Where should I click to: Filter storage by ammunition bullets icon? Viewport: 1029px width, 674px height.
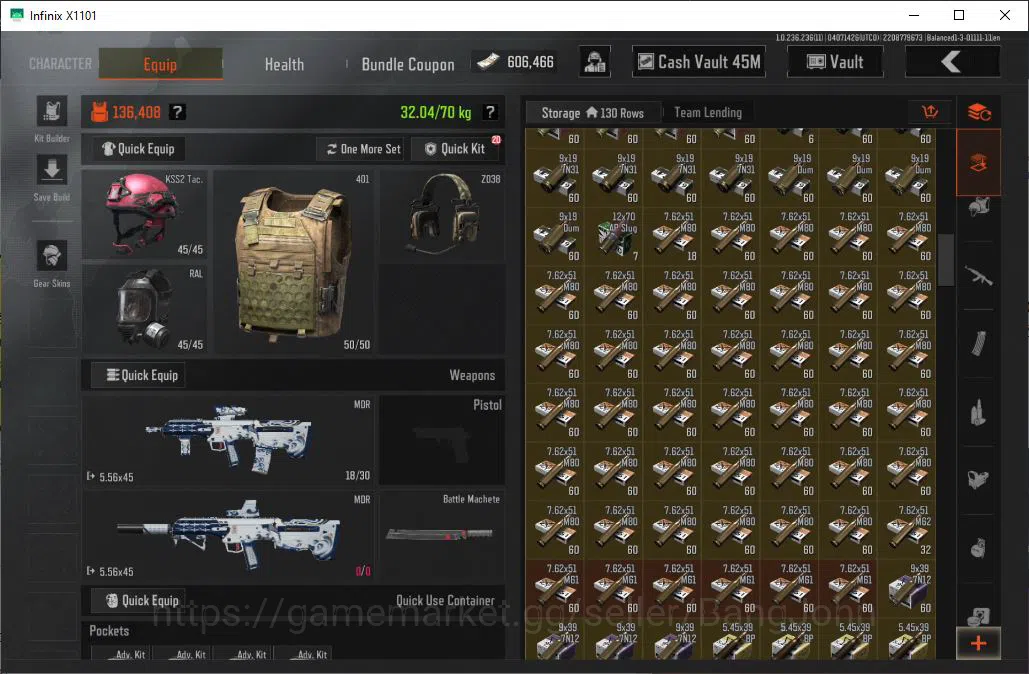978,412
